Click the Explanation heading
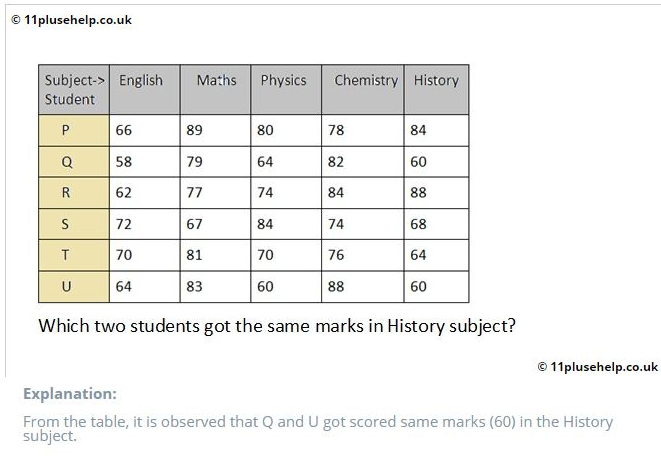 point(70,393)
